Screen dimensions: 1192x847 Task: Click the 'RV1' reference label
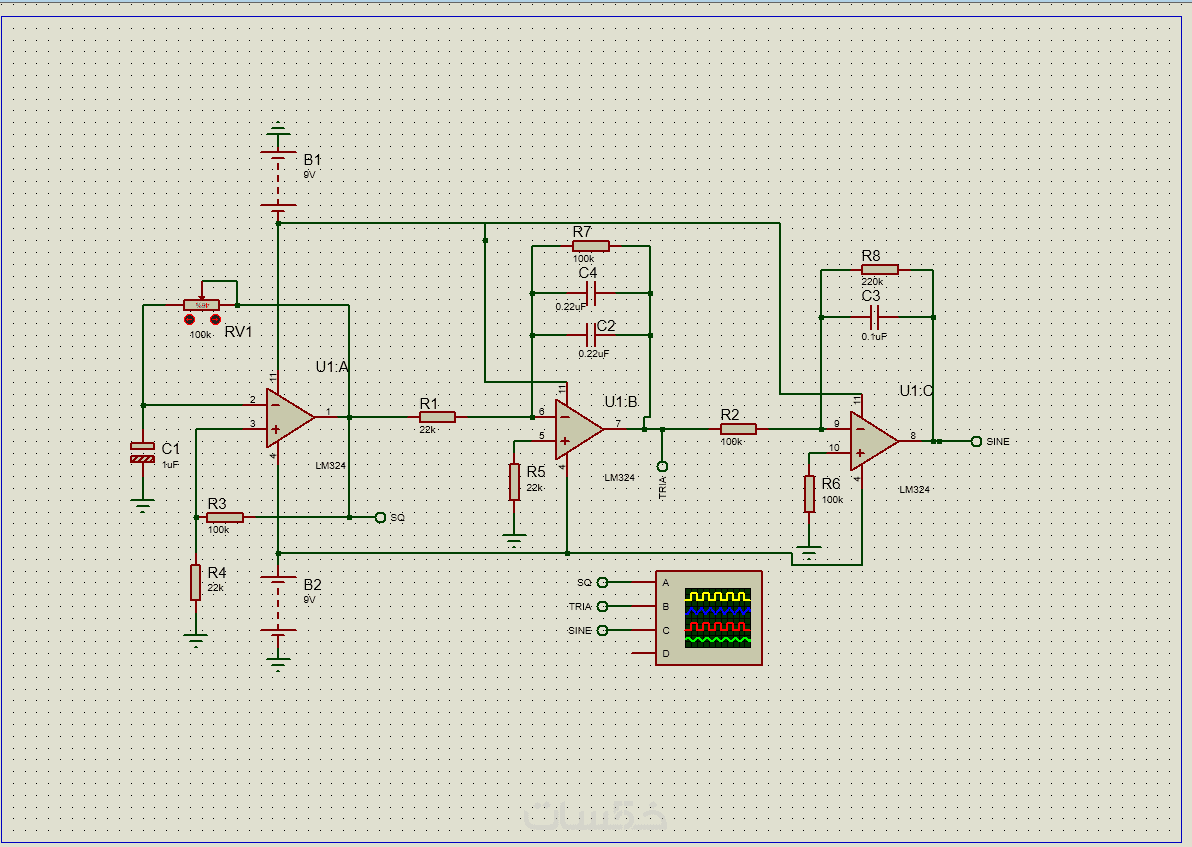point(238,332)
